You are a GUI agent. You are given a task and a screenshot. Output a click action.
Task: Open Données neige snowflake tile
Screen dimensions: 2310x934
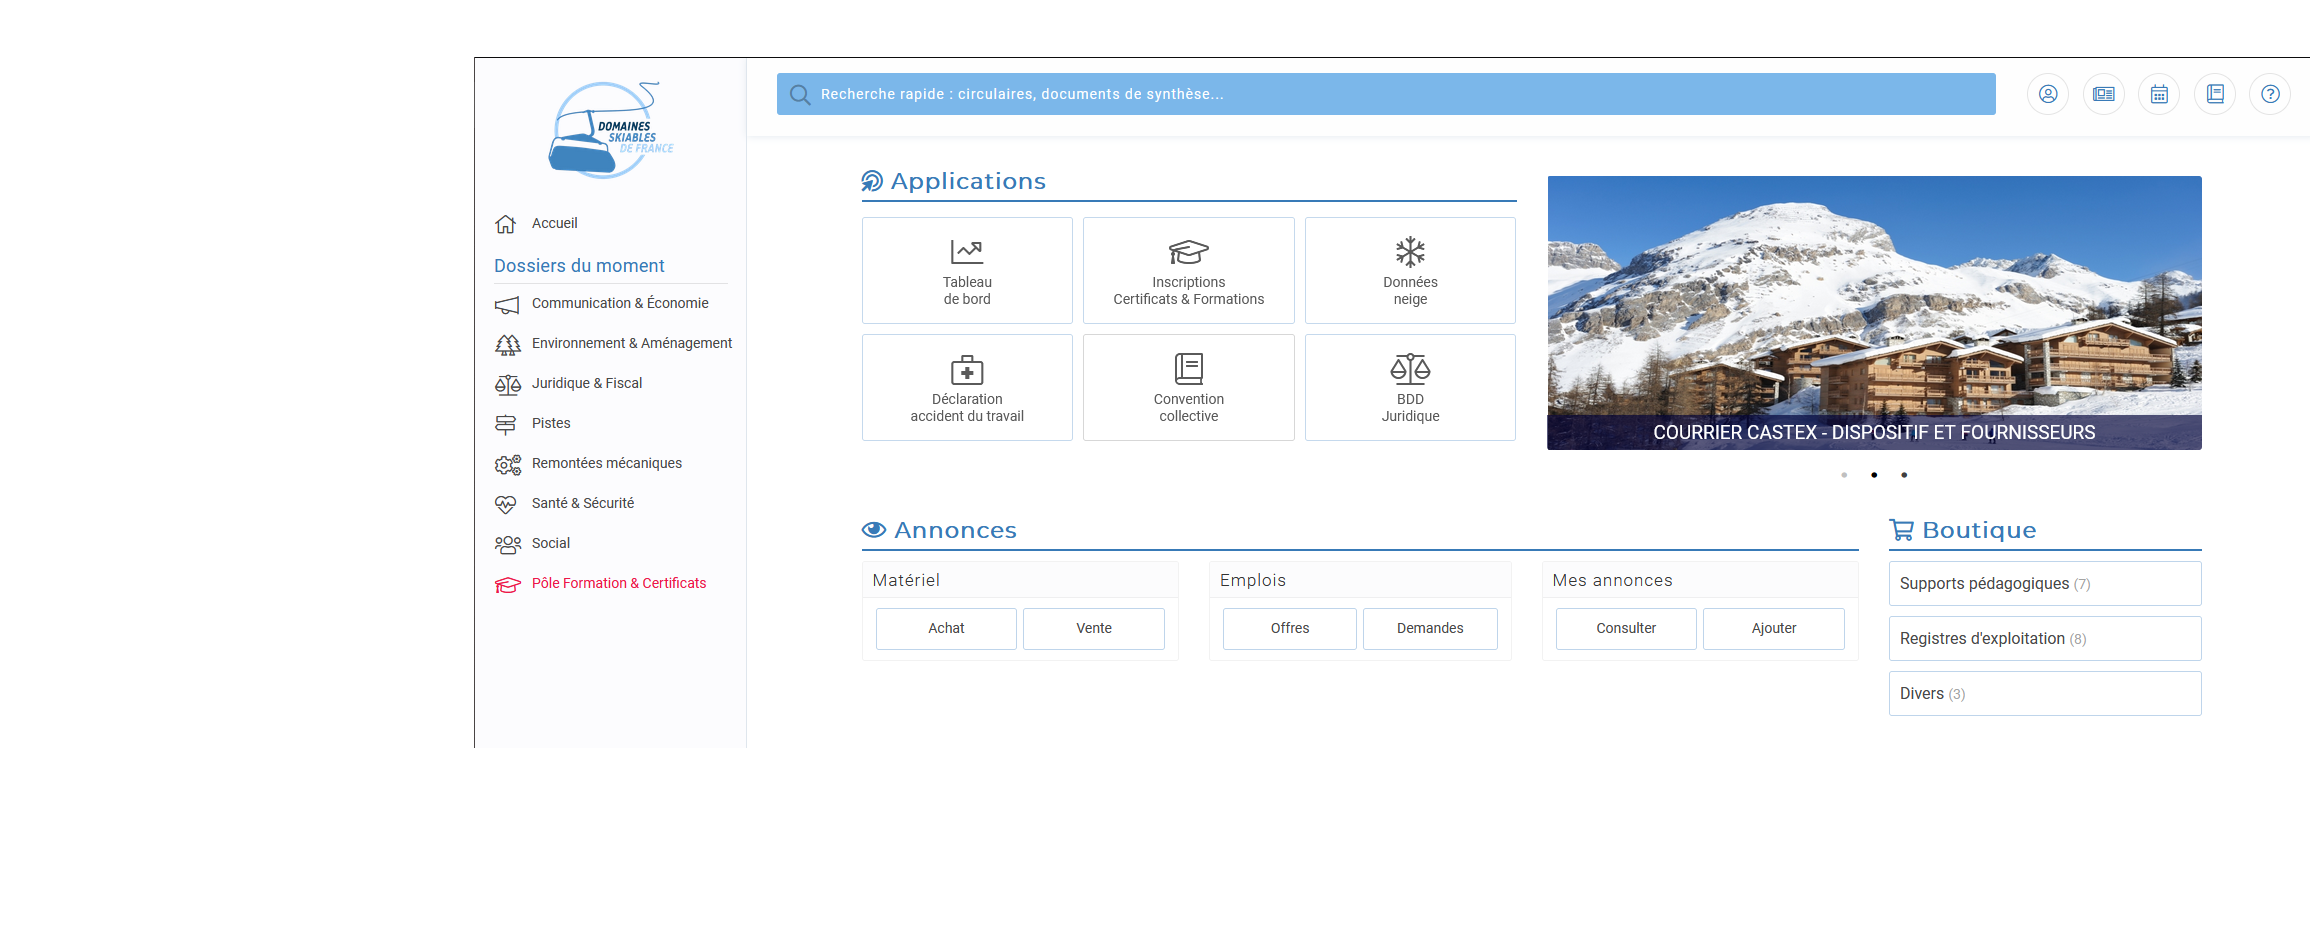pos(1410,271)
